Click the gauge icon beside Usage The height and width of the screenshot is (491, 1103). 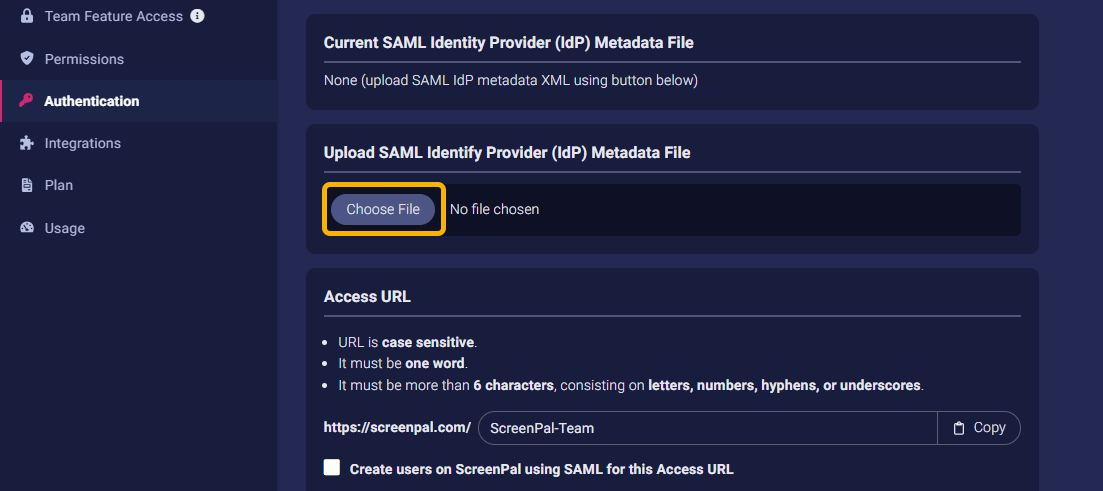point(27,227)
